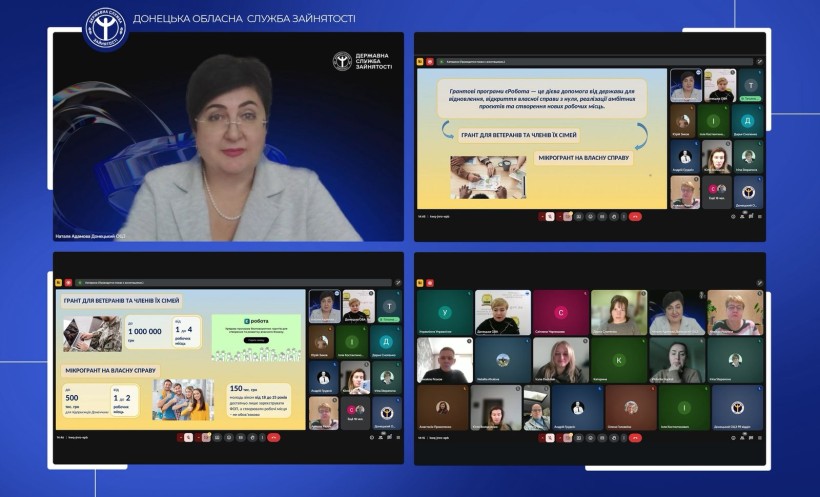The height and width of the screenshot is (497, 820).
Task: Turn on captions in the top-right meeting window
Action: coord(580,216)
